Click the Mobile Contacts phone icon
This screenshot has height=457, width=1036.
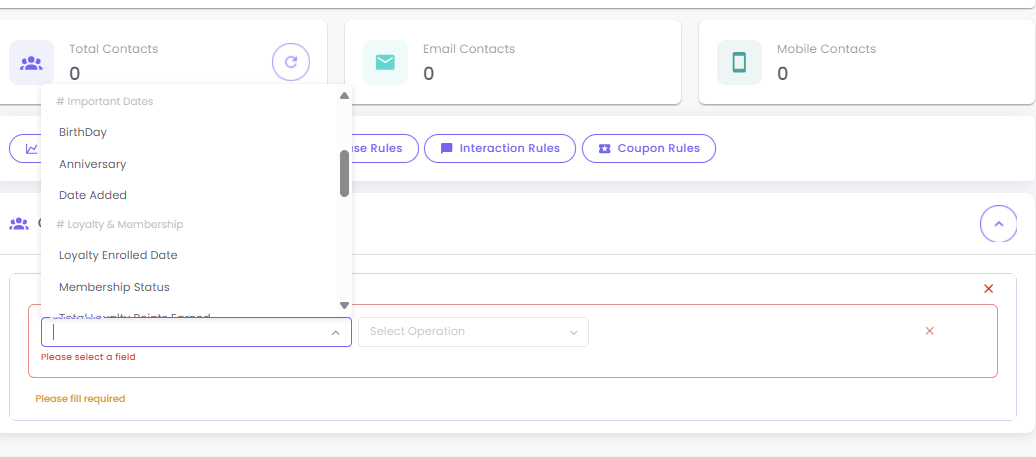pos(739,63)
